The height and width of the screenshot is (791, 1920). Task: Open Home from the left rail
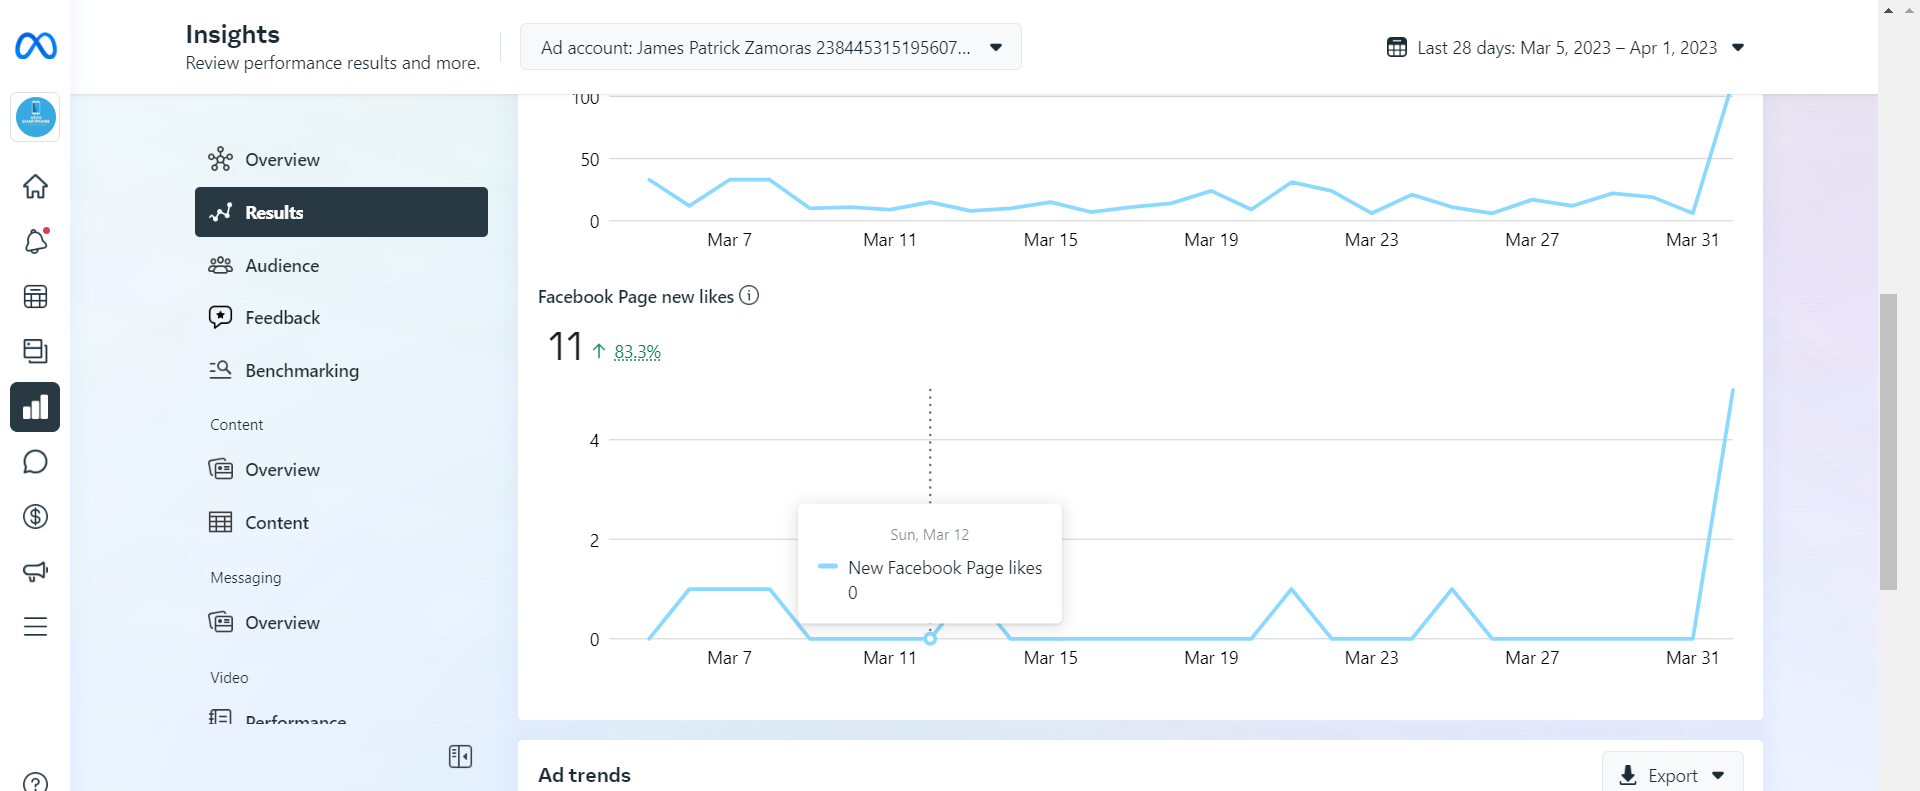(36, 187)
